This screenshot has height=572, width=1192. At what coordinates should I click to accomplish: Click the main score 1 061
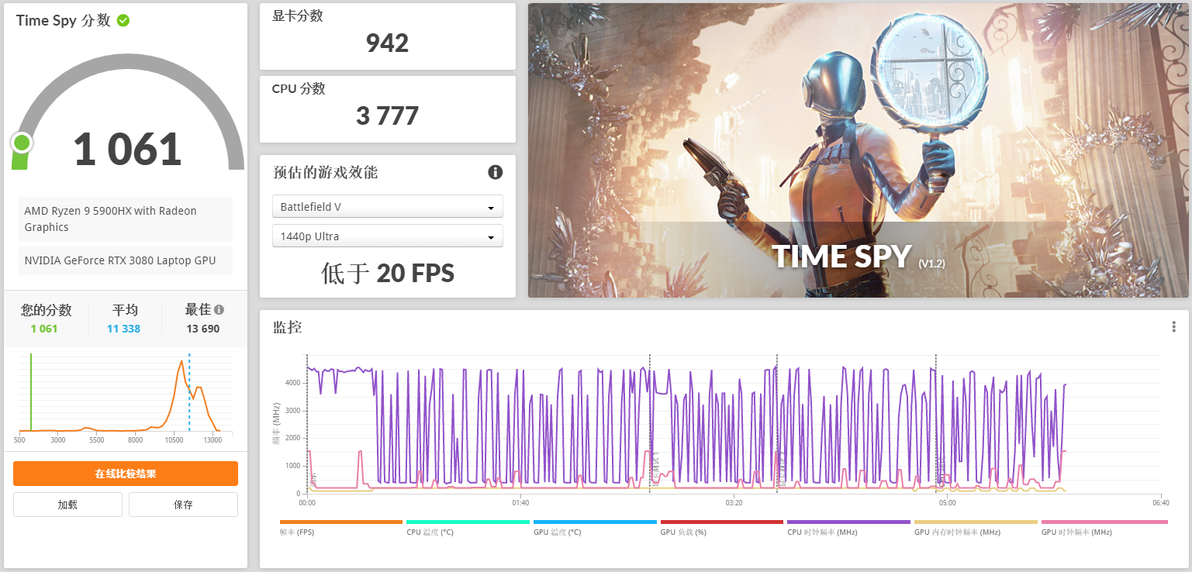[x=127, y=149]
